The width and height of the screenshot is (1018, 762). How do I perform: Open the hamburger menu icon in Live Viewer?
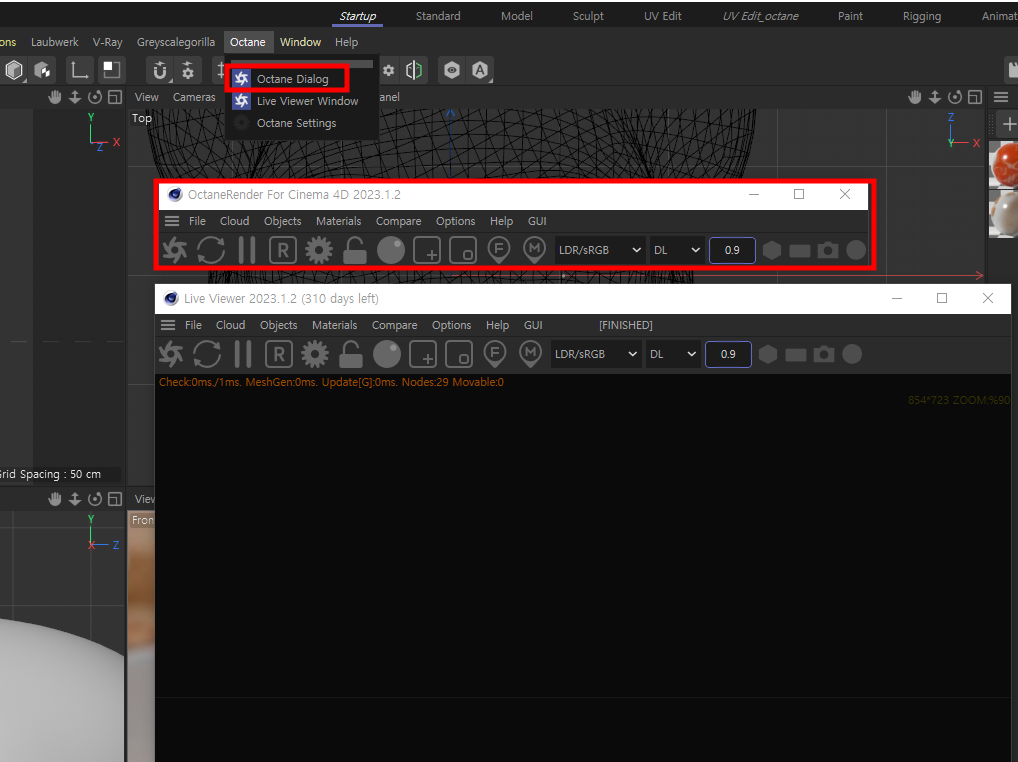(168, 325)
